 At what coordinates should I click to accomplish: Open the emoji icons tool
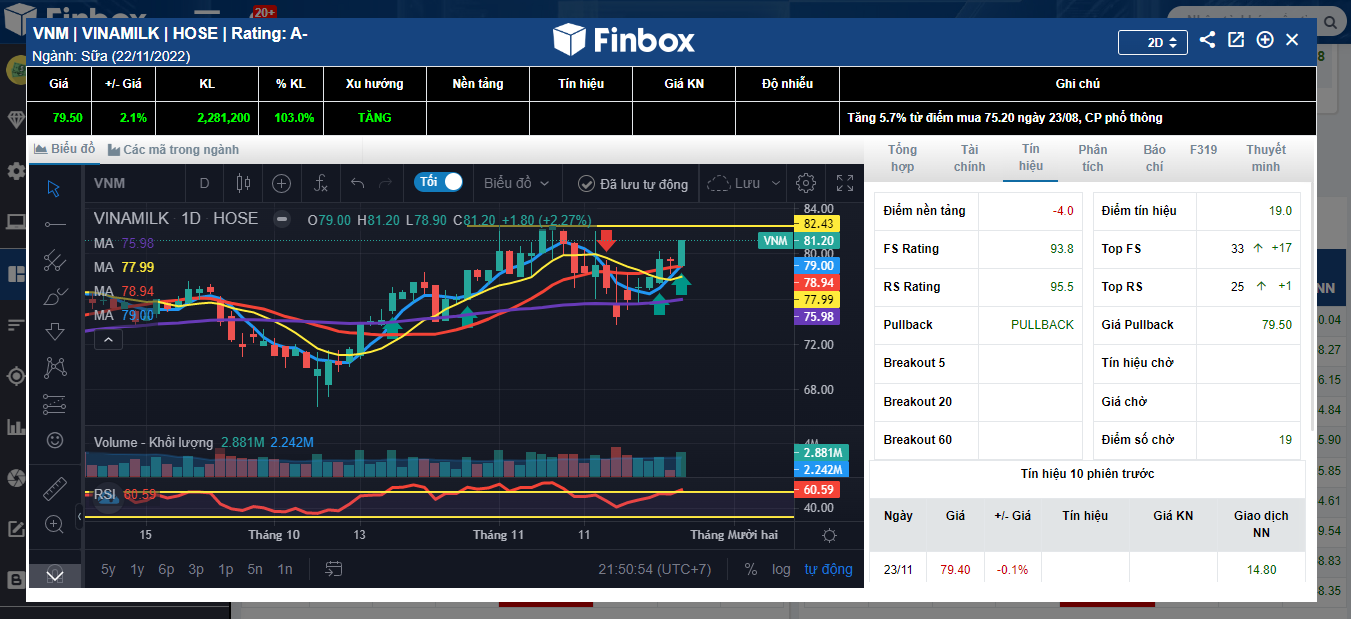tap(55, 440)
